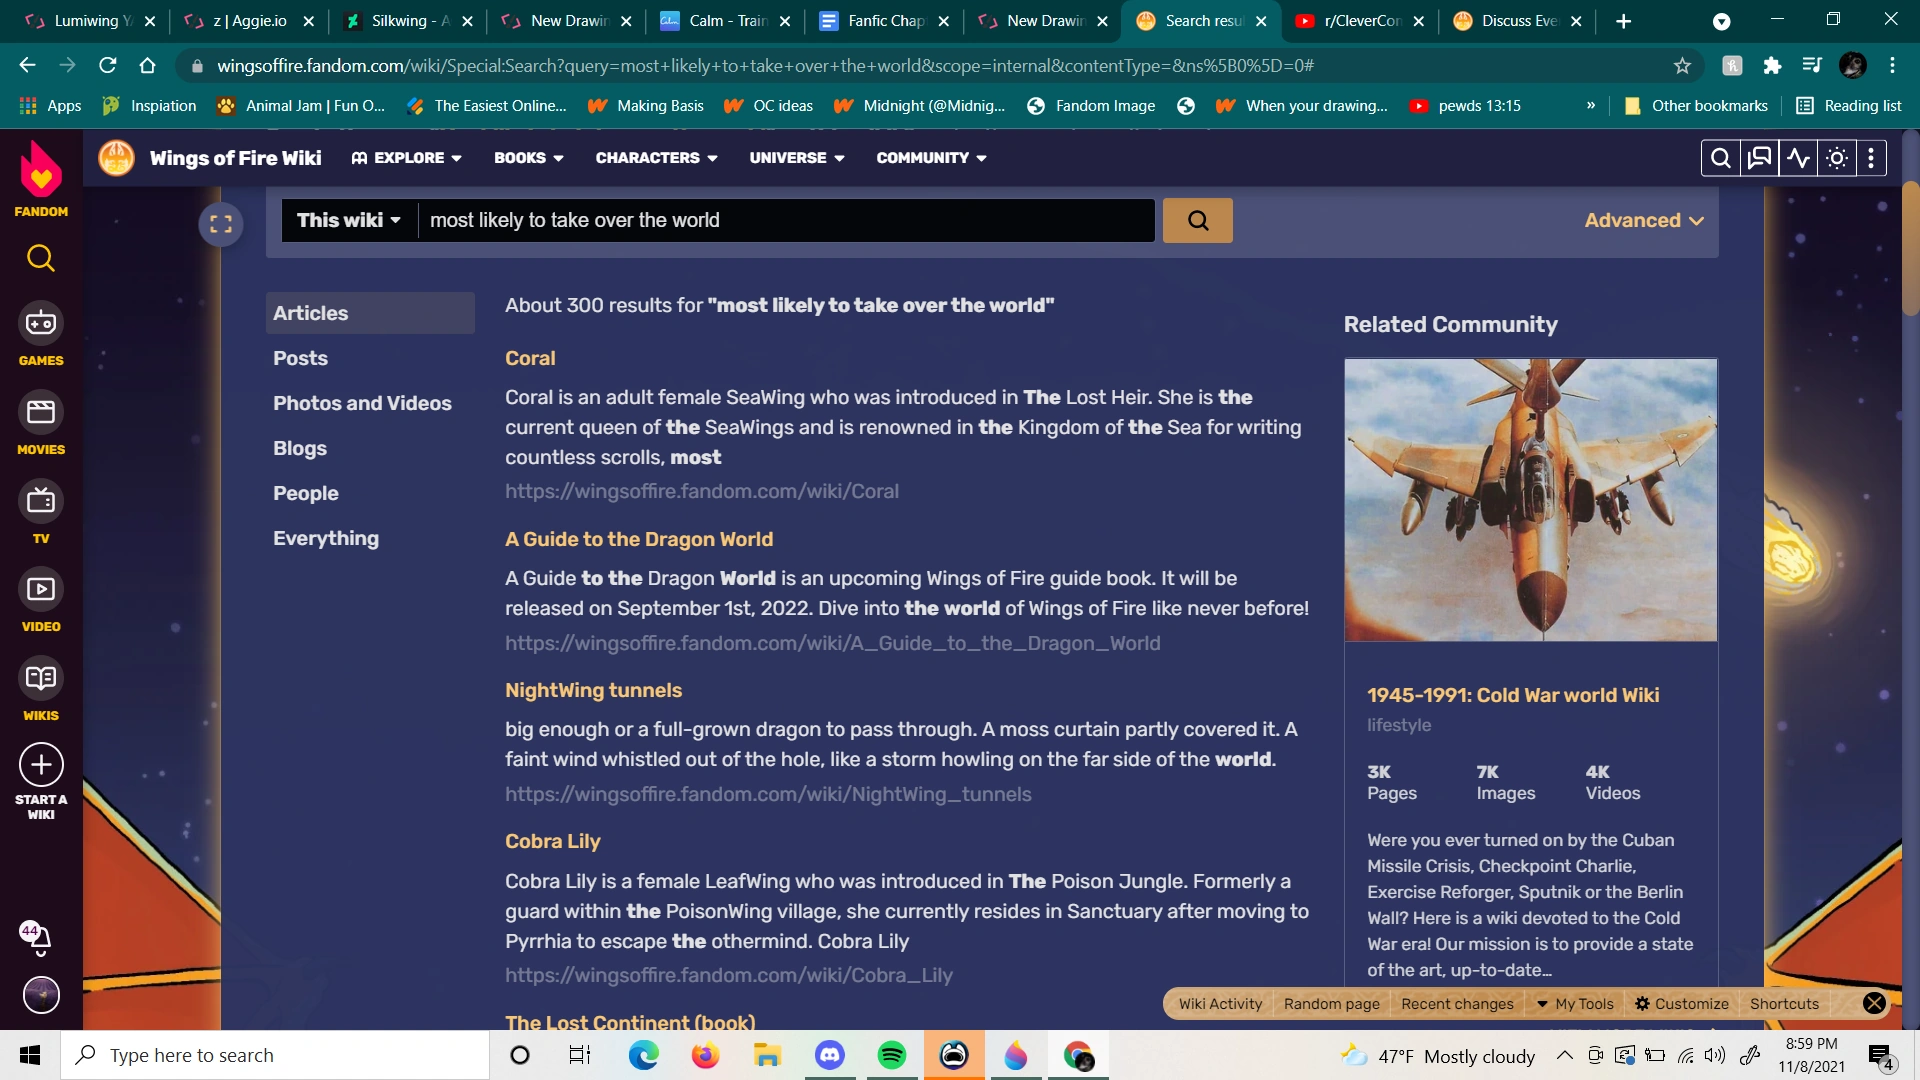1920x1080 pixels.
Task: Click the wiki search text field
Action: [785, 221]
